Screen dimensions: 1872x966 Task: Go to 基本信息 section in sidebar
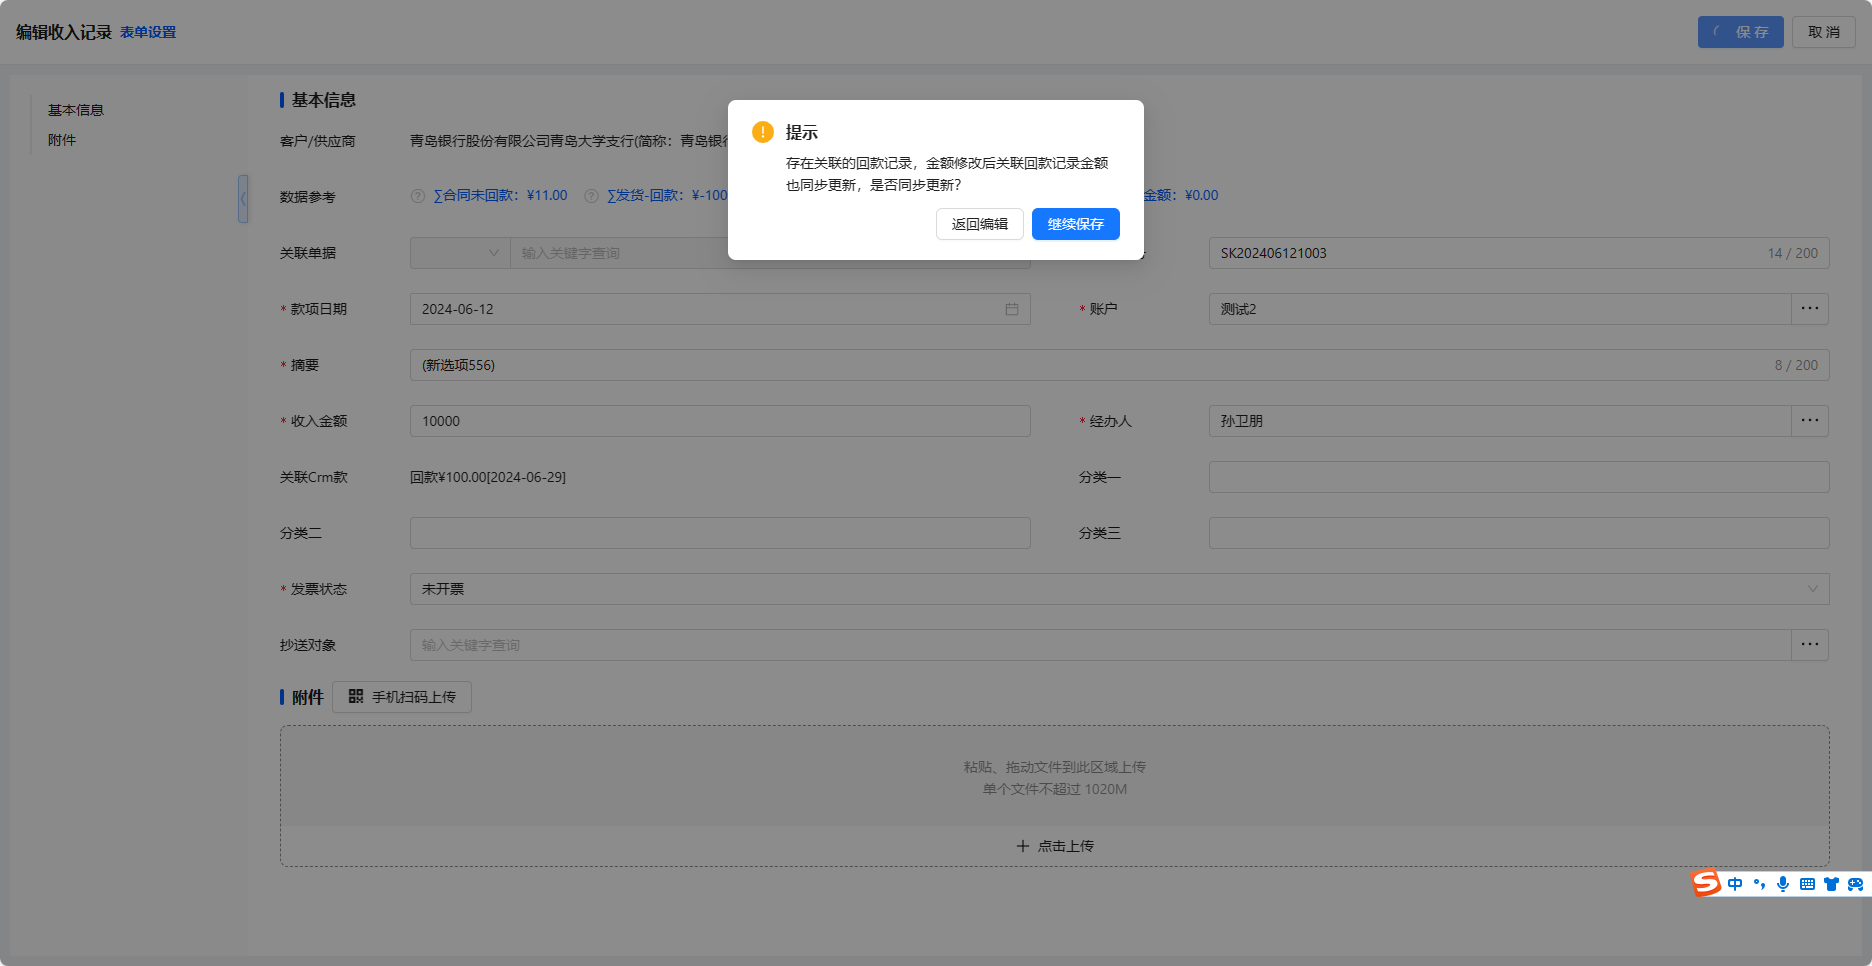[76, 110]
